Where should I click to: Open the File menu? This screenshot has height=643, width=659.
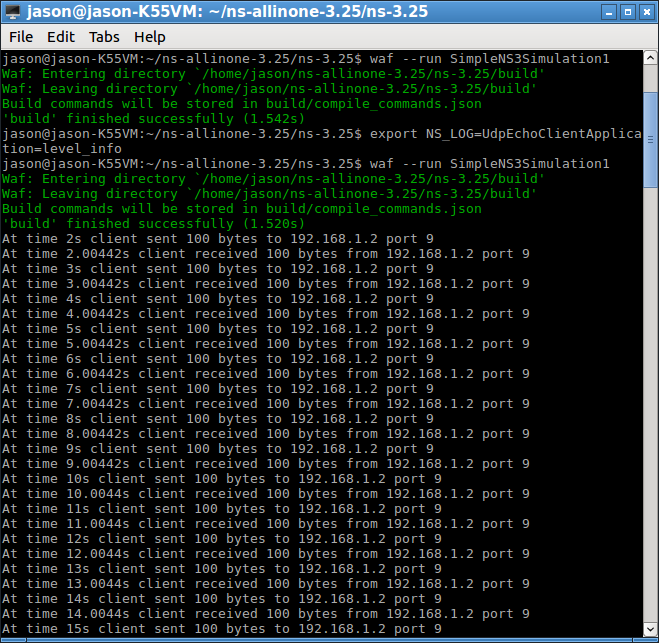[21, 37]
